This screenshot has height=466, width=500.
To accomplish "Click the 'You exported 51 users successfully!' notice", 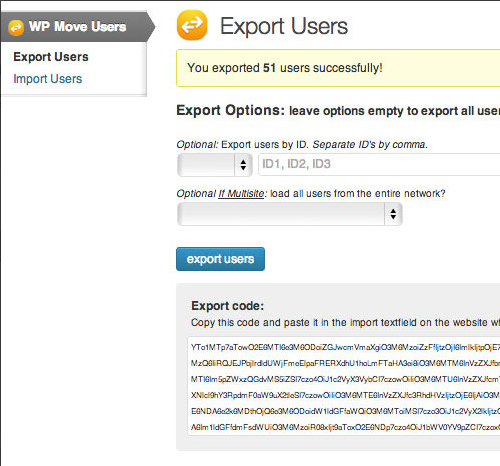I will tap(338, 68).
